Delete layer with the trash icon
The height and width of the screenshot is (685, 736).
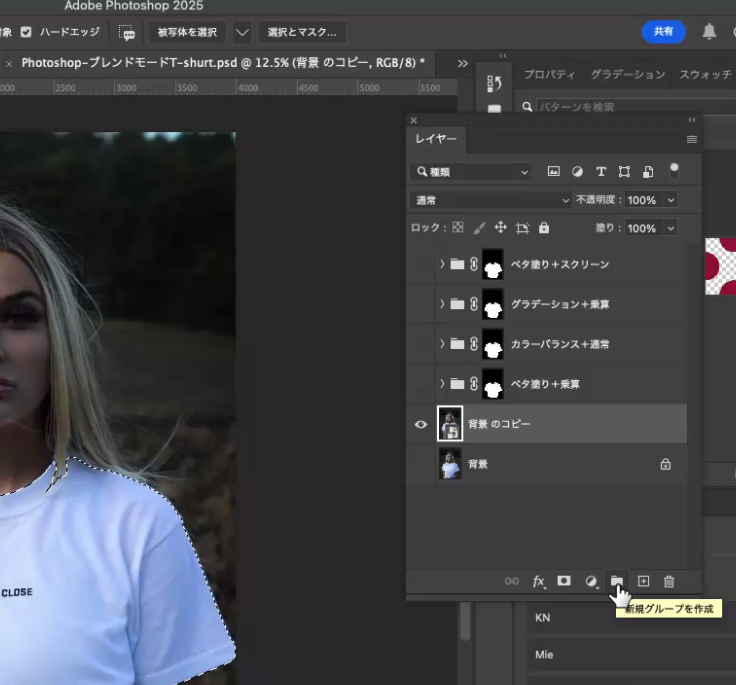pos(670,581)
